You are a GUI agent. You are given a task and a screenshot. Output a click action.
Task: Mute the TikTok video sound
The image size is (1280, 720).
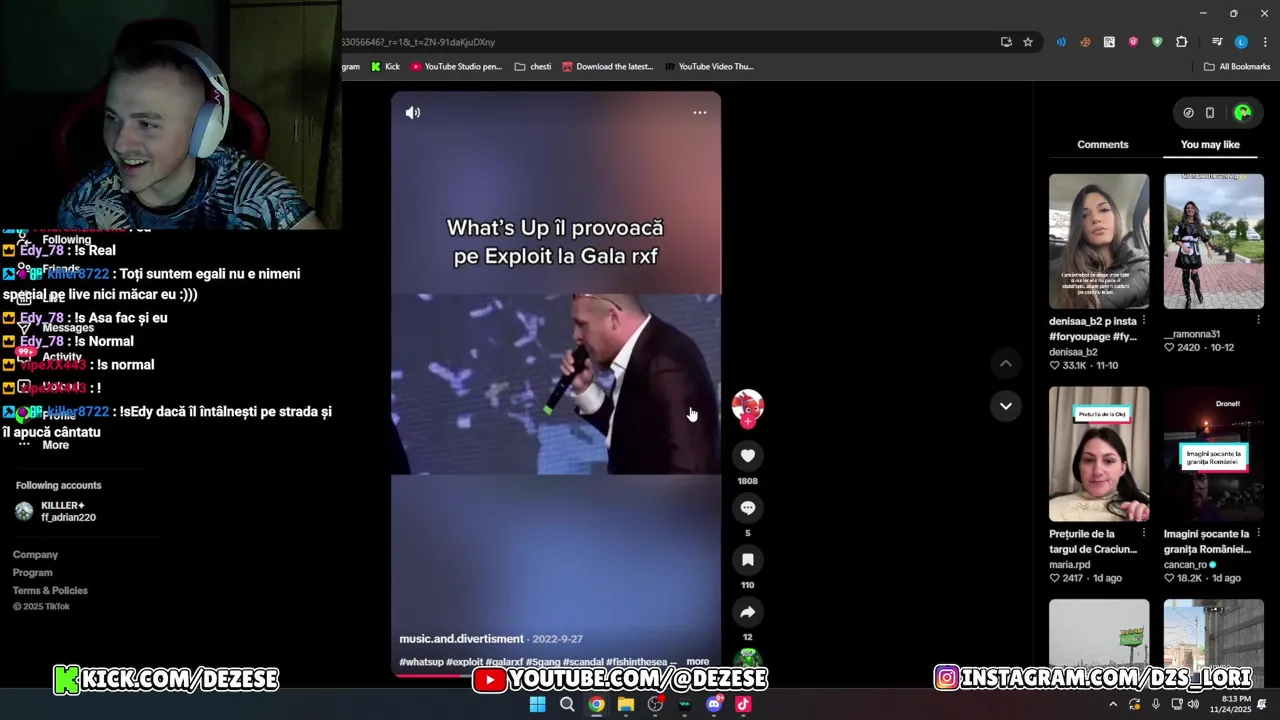tap(413, 113)
